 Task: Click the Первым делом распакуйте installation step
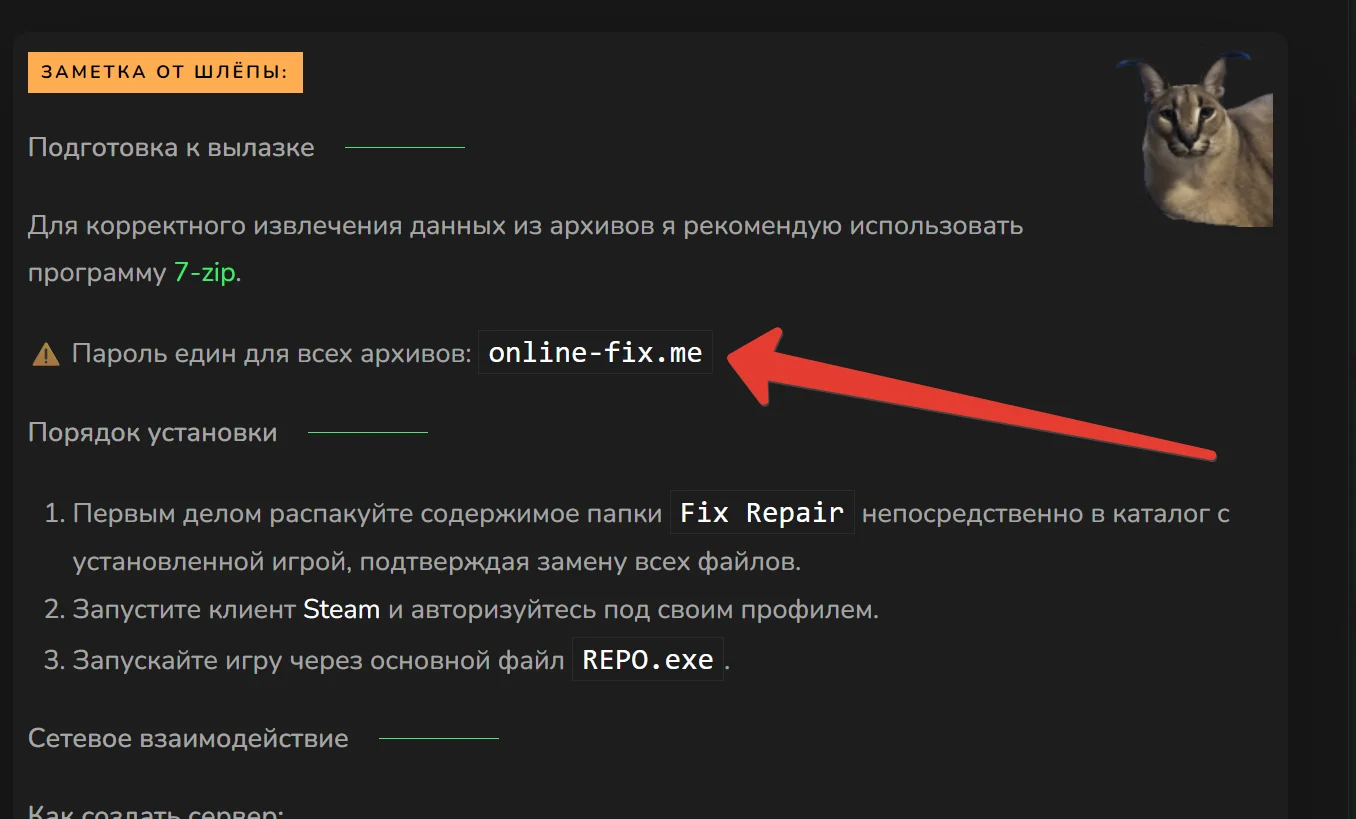pos(366,514)
